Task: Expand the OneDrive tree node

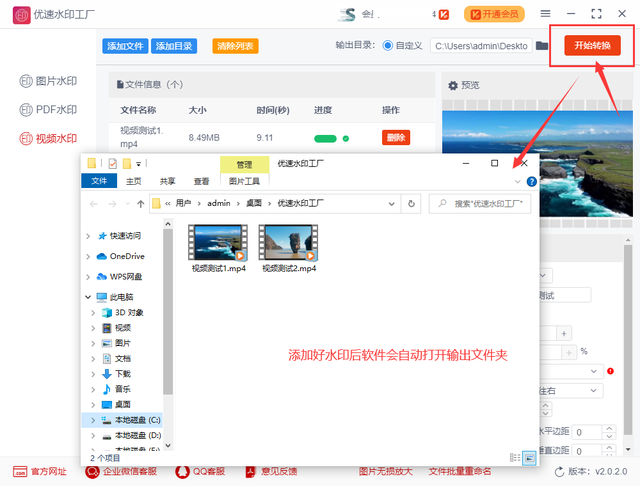Action: click(89, 256)
